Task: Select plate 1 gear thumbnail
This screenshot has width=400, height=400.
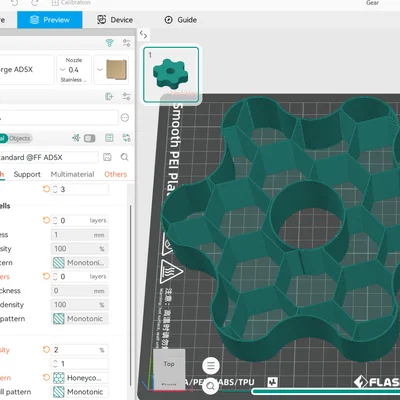Action: pos(171,74)
